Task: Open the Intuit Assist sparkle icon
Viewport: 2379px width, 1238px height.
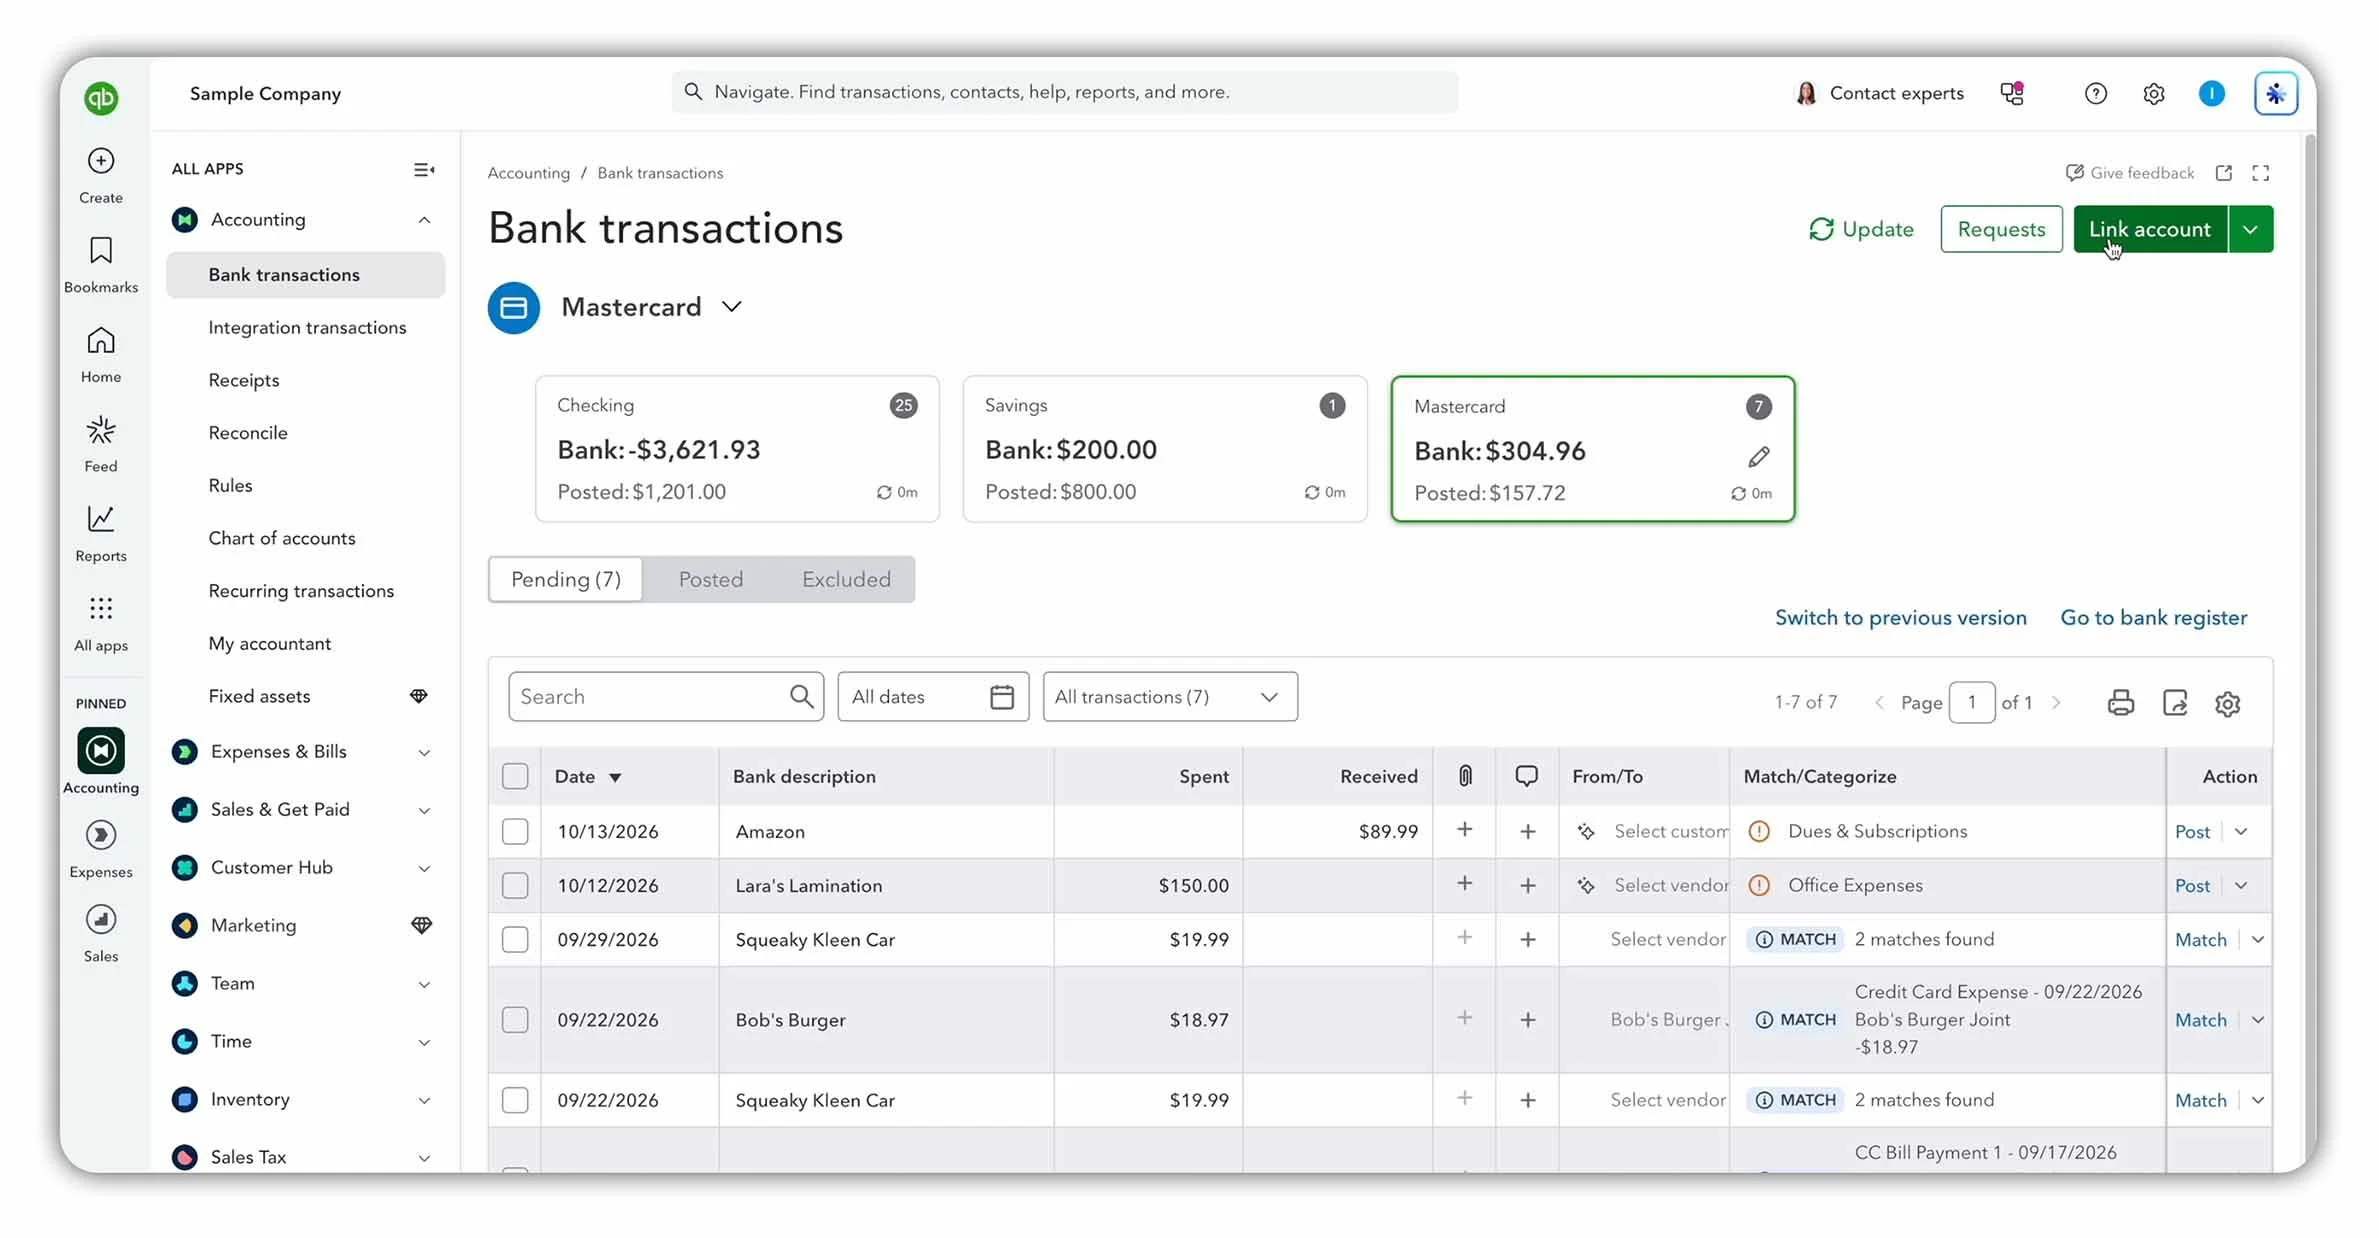Action: pyautogui.click(x=2276, y=94)
